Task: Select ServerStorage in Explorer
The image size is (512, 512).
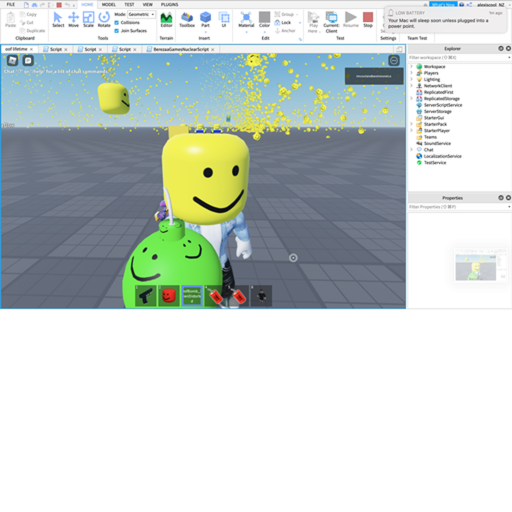Action: (x=437, y=111)
